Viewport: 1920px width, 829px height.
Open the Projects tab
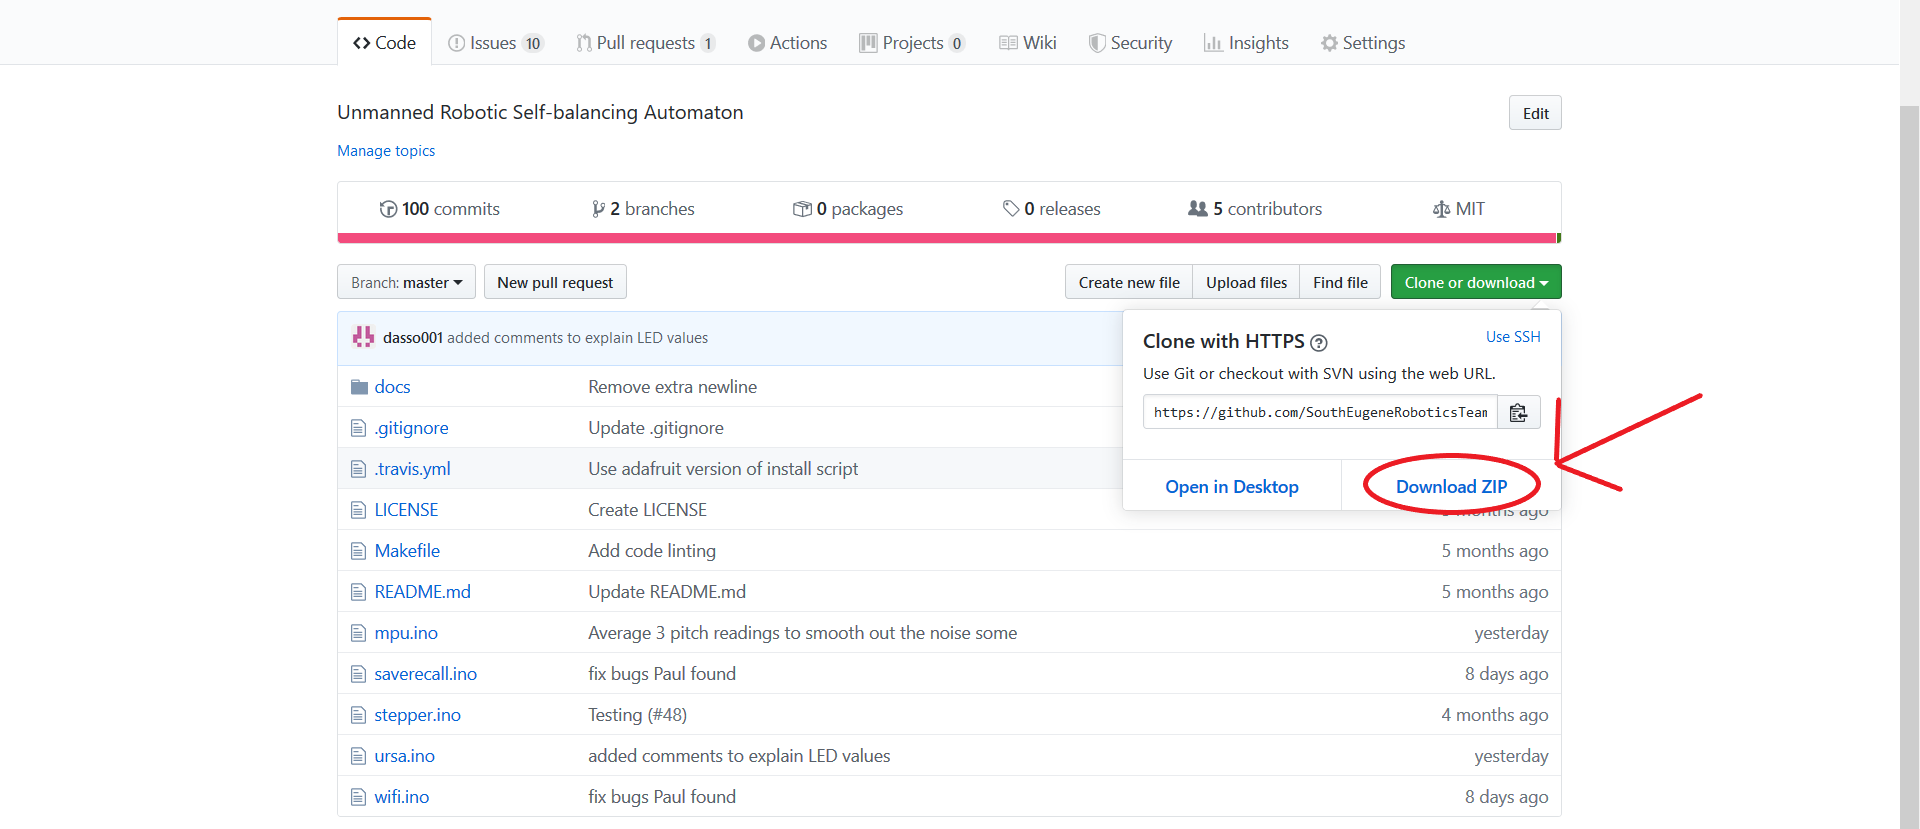pyautogui.click(x=912, y=43)
